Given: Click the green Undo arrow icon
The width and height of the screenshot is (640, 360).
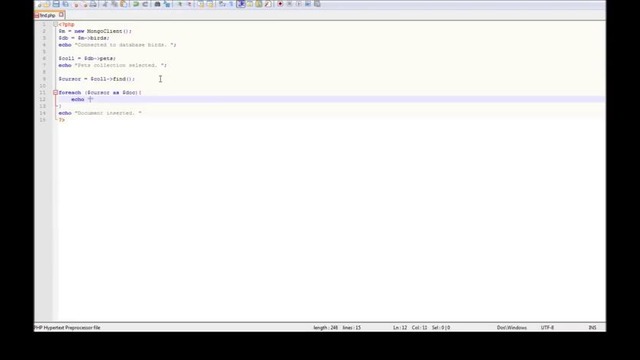Looking at the screenshot, I should (136, 4).
